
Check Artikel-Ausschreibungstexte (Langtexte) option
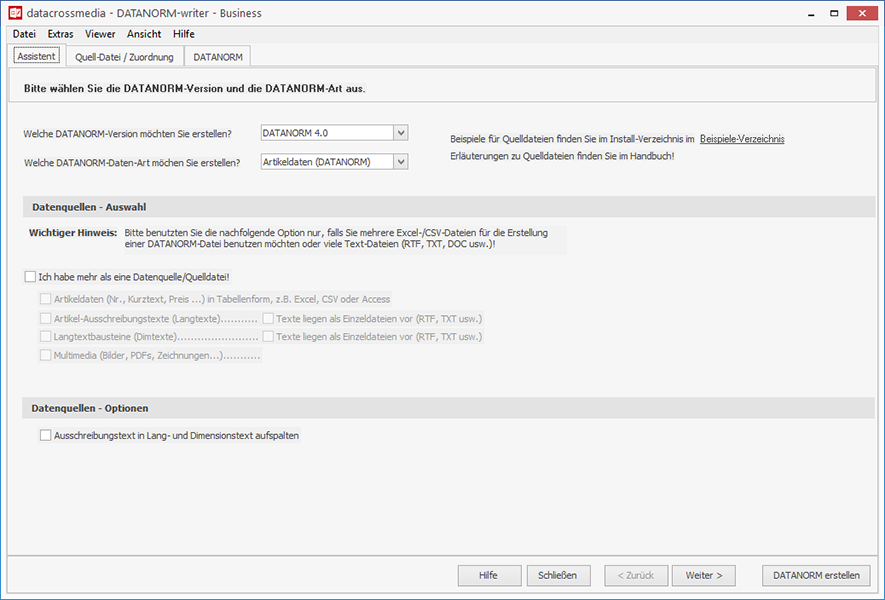point(46,318)
